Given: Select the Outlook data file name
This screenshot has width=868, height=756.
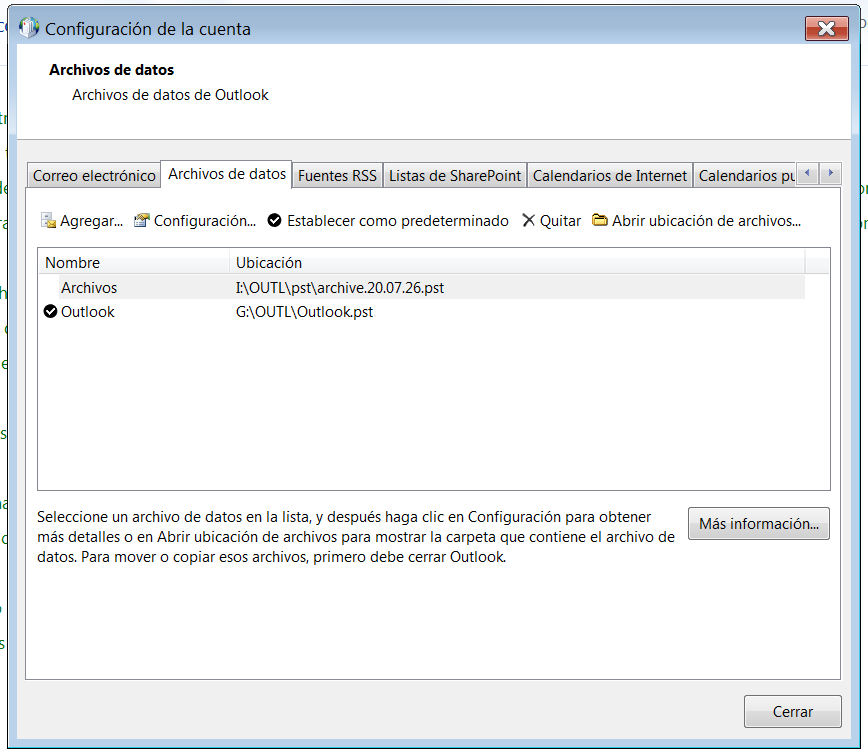Looking at the screenshot, I should 87,312.
